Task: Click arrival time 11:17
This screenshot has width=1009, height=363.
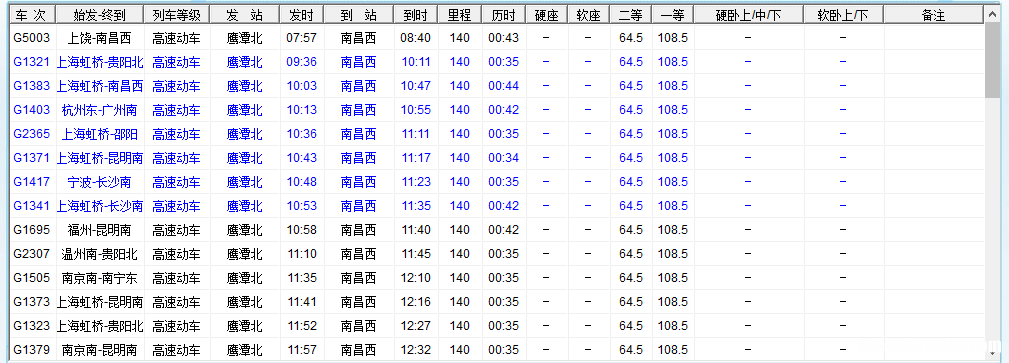Action: point(416,158)
